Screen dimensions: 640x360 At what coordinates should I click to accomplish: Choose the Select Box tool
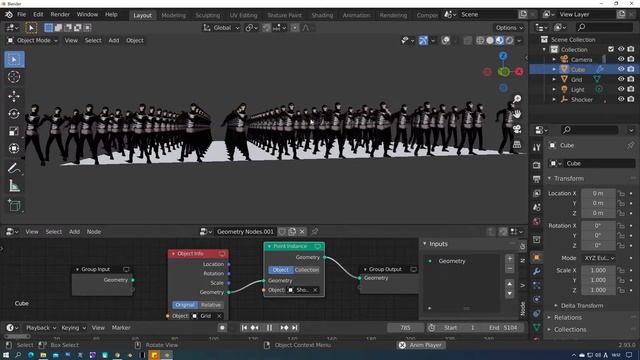14,60
